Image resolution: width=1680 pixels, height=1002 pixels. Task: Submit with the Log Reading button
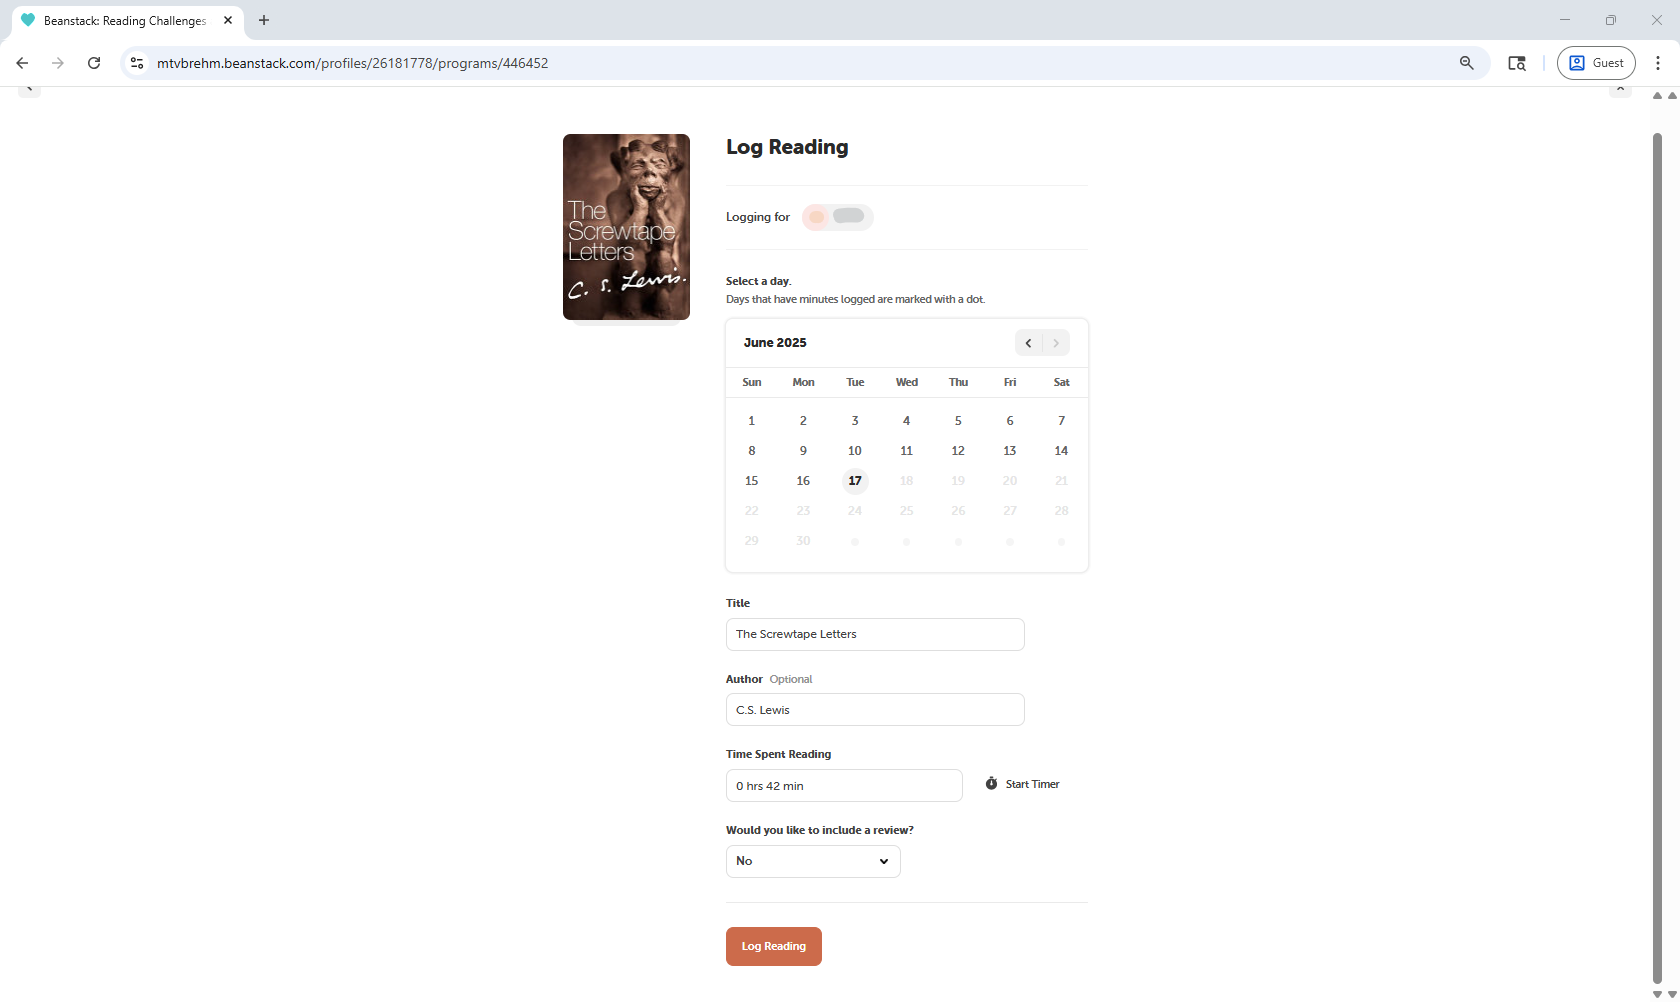(x=774, y=946)
